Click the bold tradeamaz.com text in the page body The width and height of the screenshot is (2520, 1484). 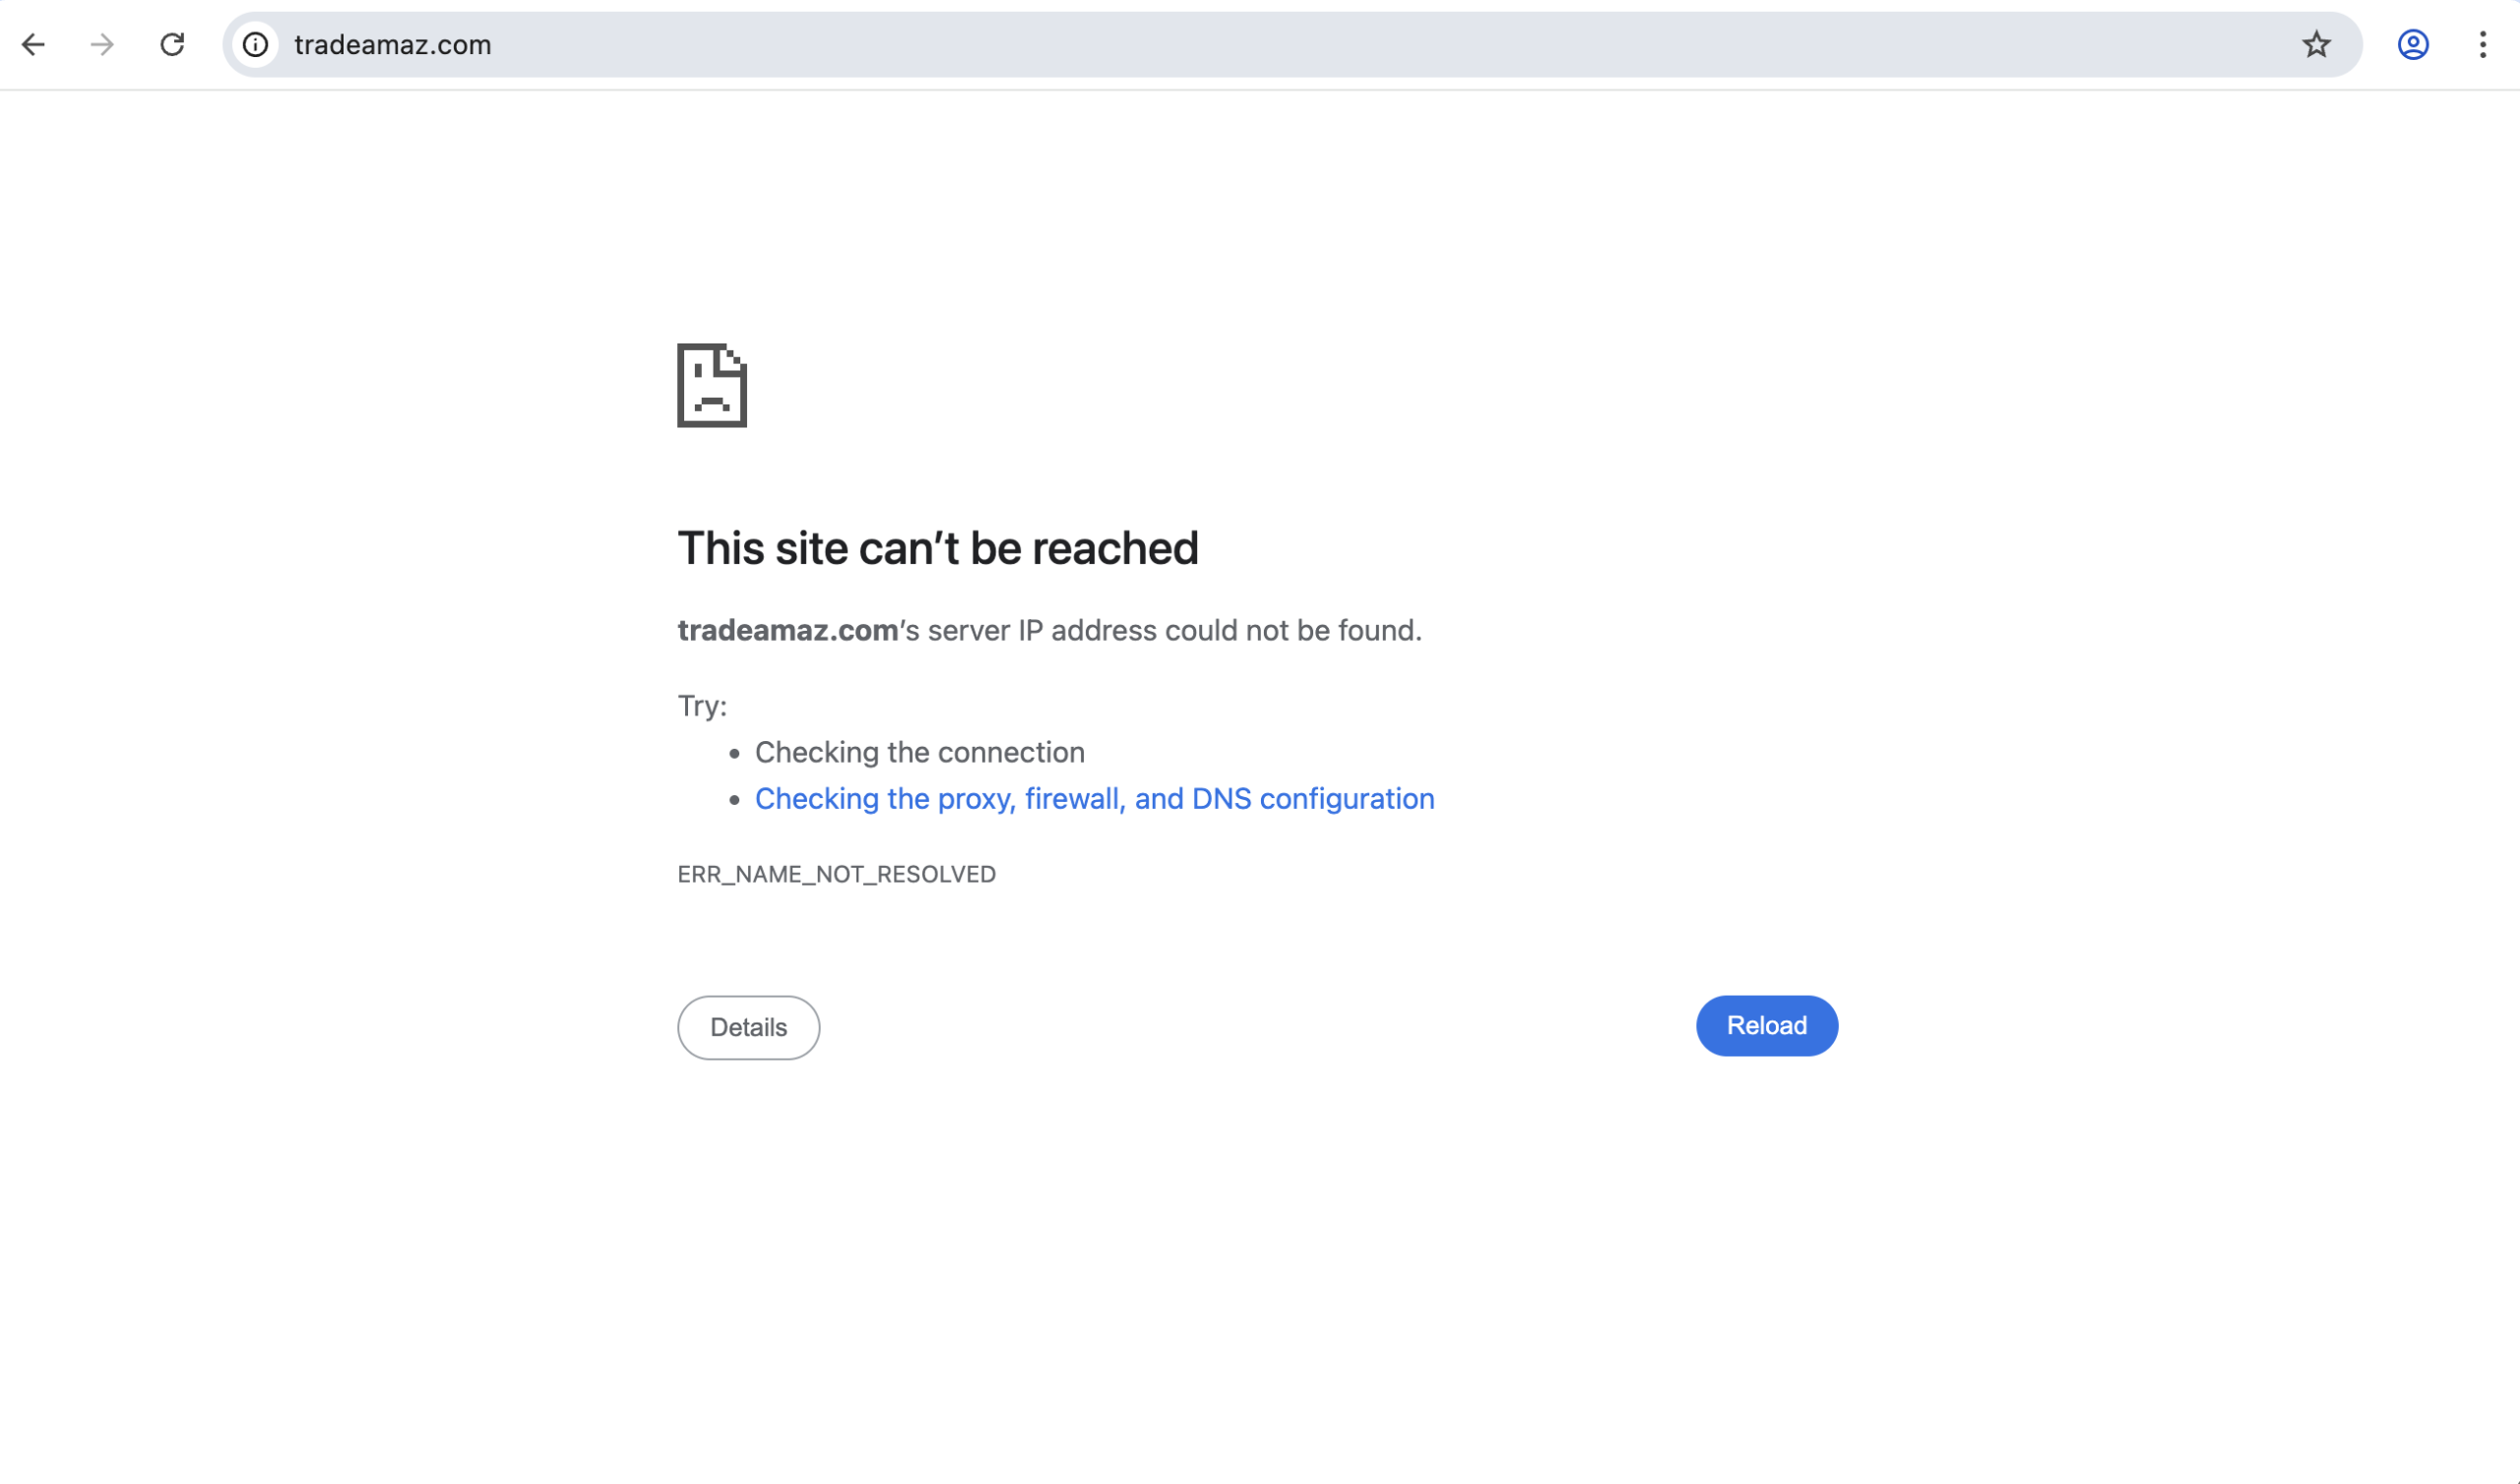(x=787, y=631)
